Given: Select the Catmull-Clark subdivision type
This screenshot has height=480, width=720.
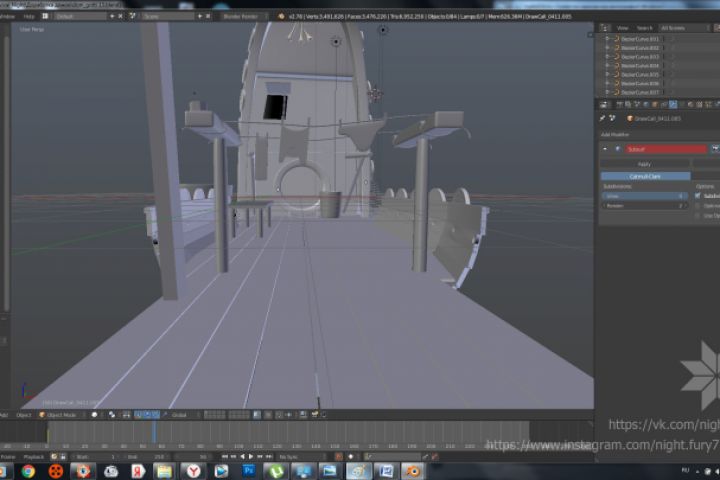Looking at the screenshot, I should click(645, 176).
